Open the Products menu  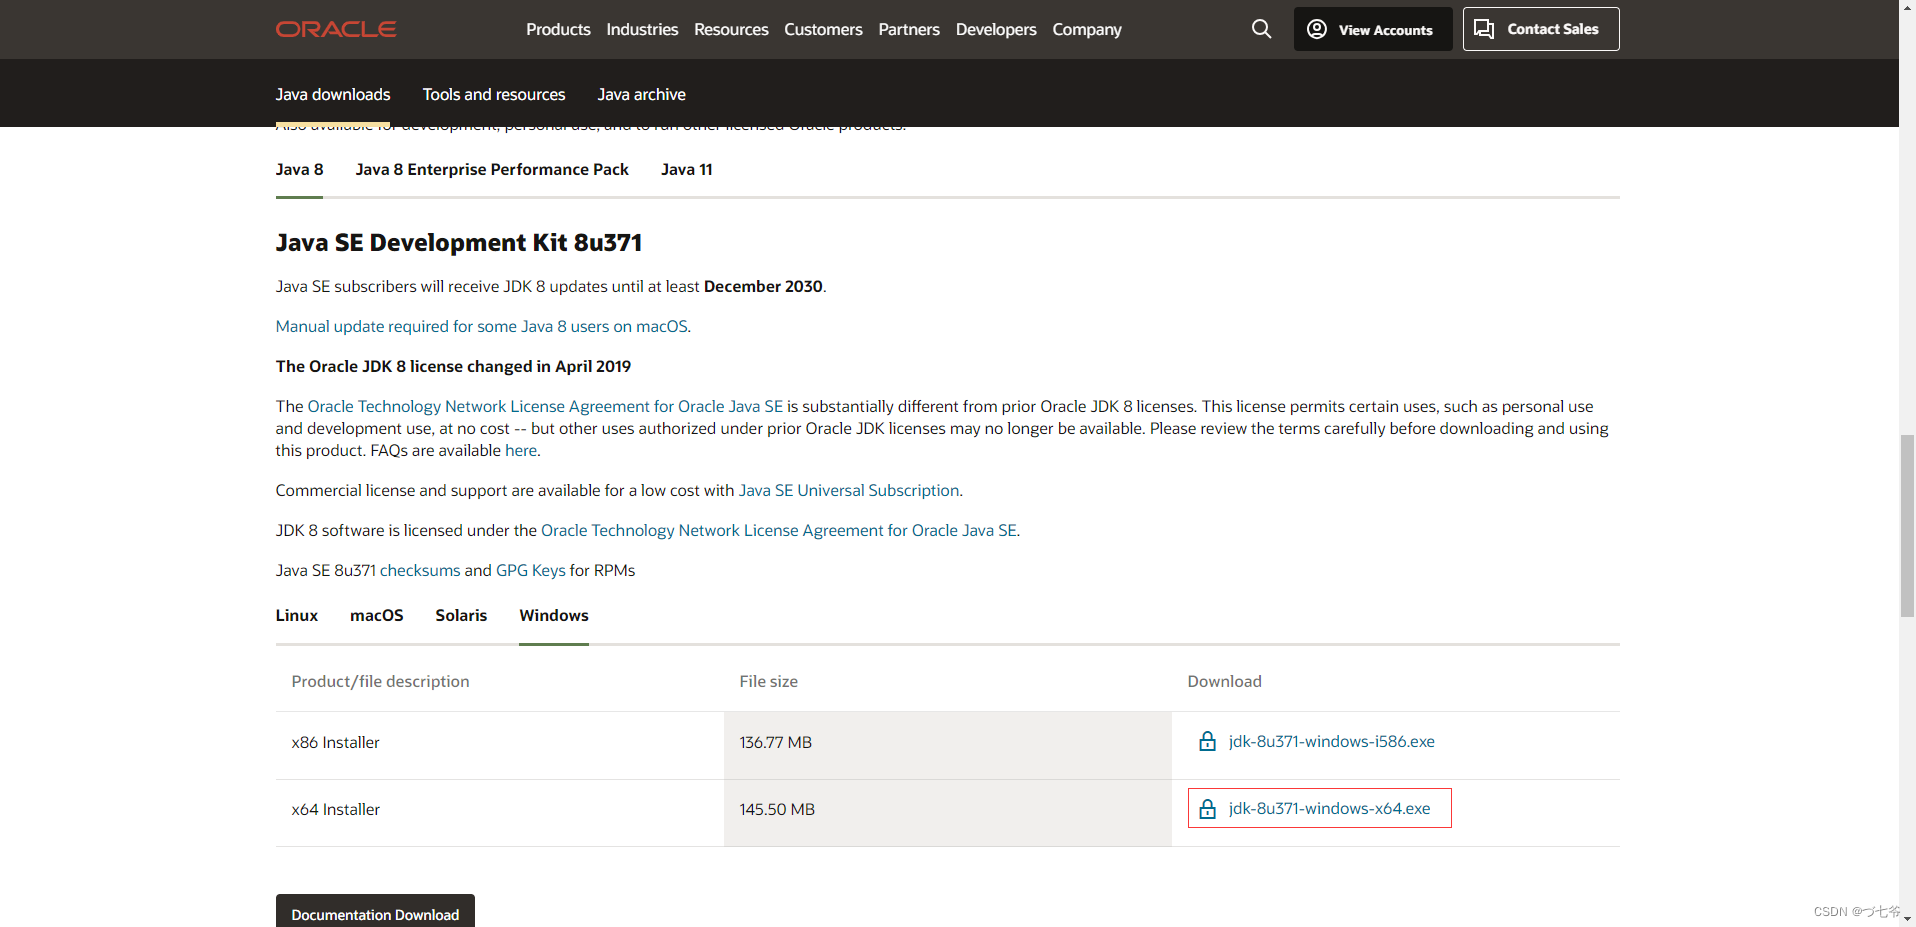tap(558, 29)
